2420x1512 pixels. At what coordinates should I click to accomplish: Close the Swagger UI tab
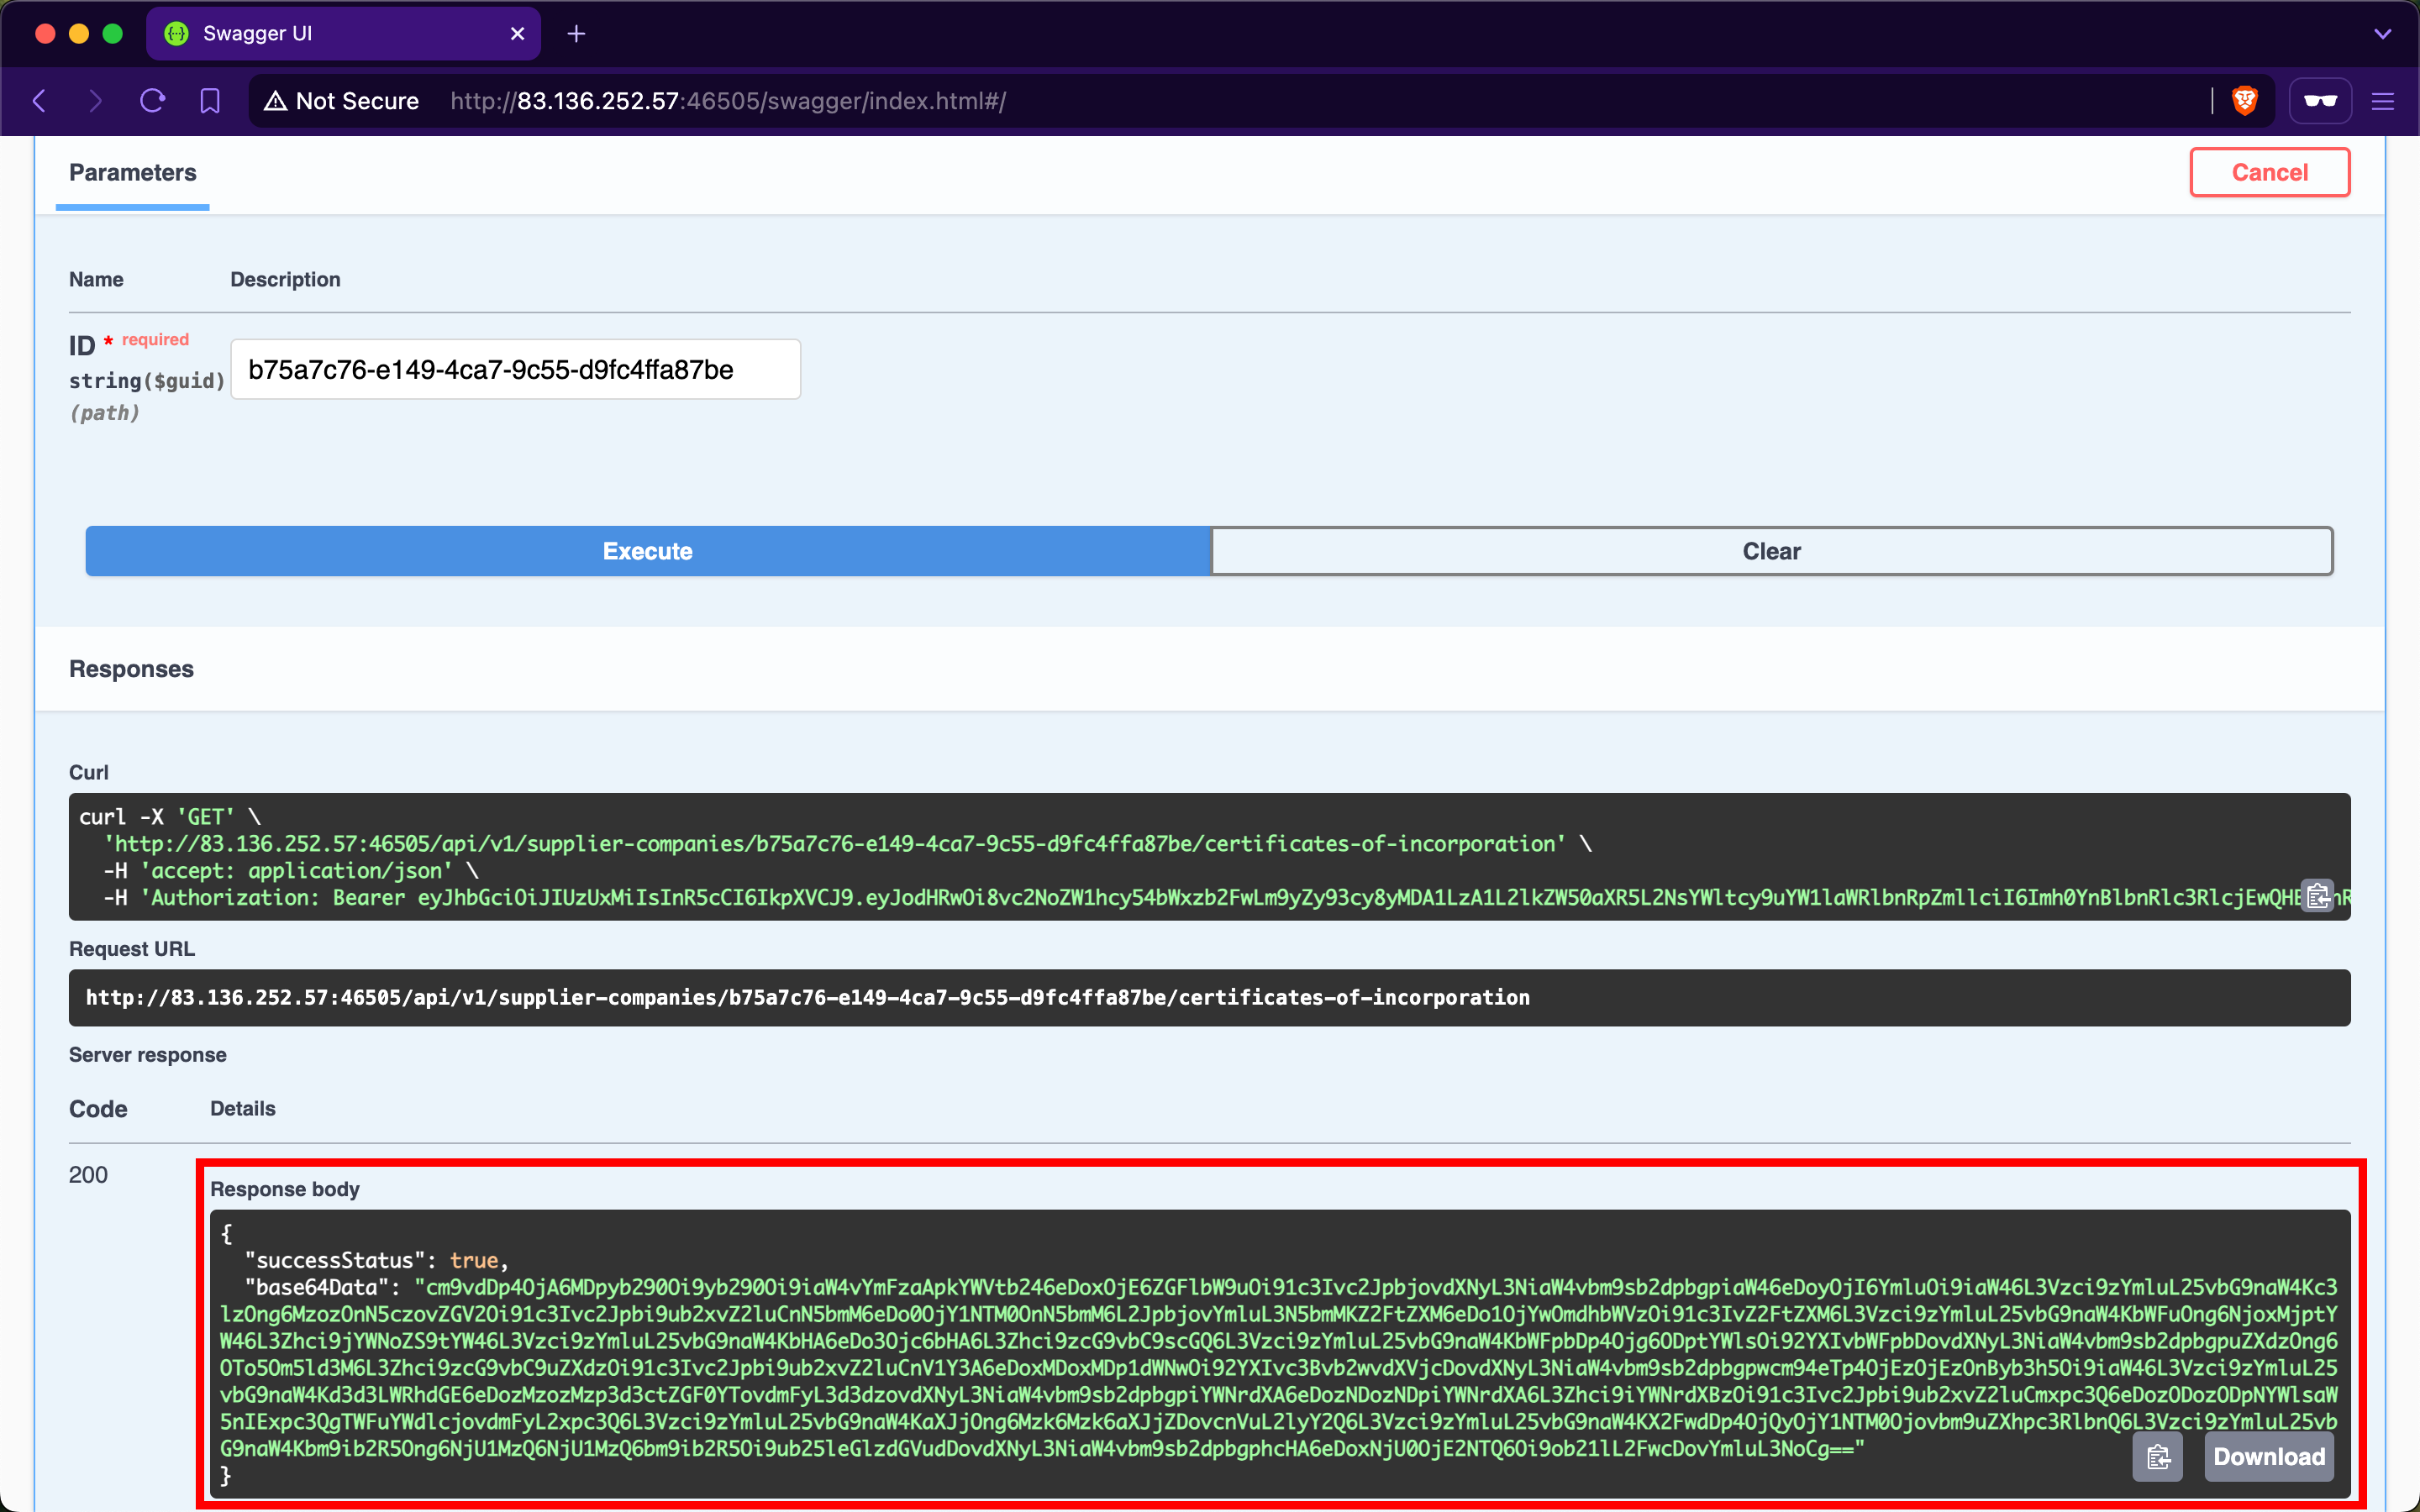pos(517,34)
